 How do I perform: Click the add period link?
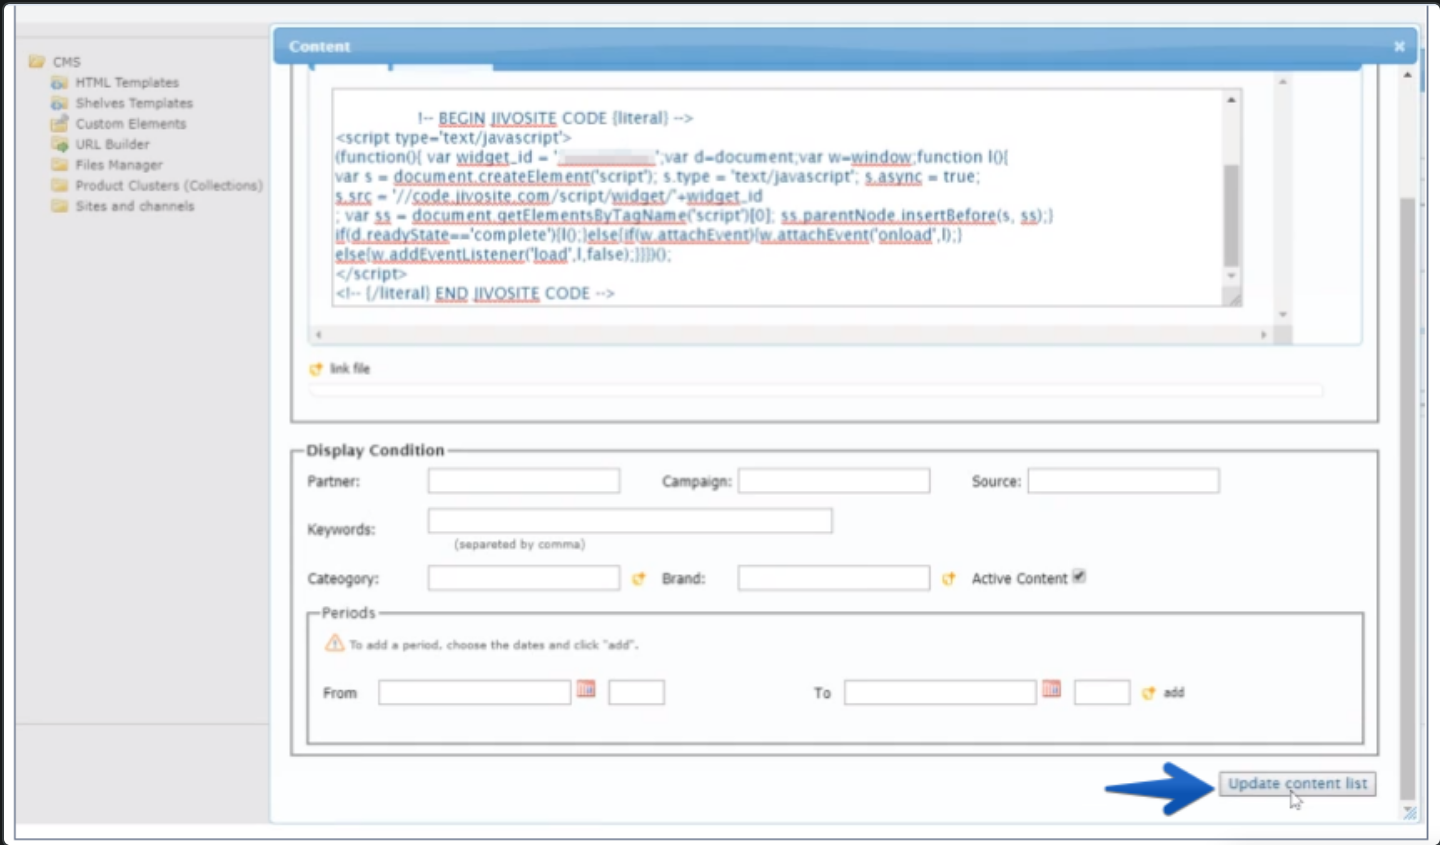tap(1173, 692)
